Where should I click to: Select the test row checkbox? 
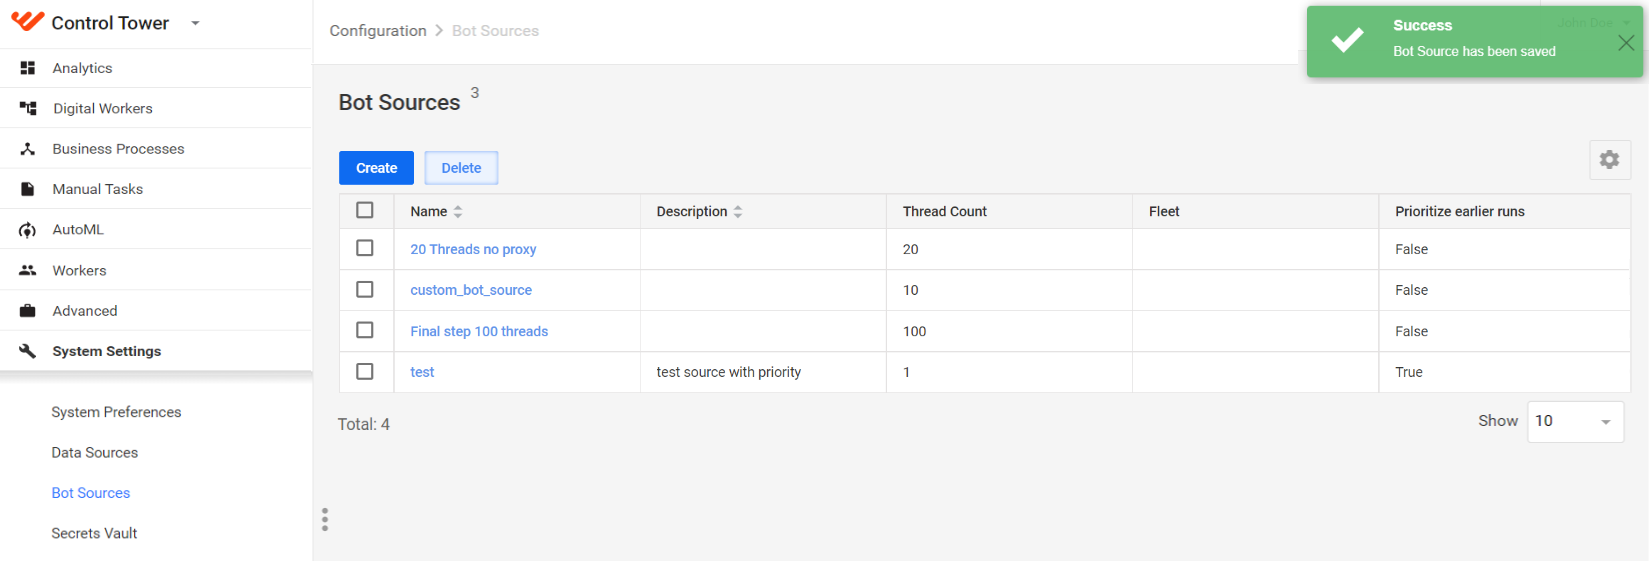pos(365,371)
